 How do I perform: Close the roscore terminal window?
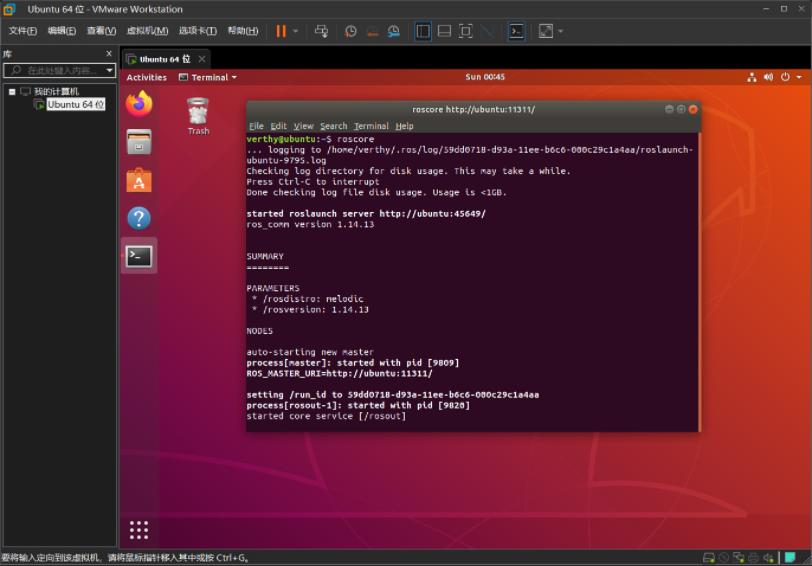pos(693,109)
